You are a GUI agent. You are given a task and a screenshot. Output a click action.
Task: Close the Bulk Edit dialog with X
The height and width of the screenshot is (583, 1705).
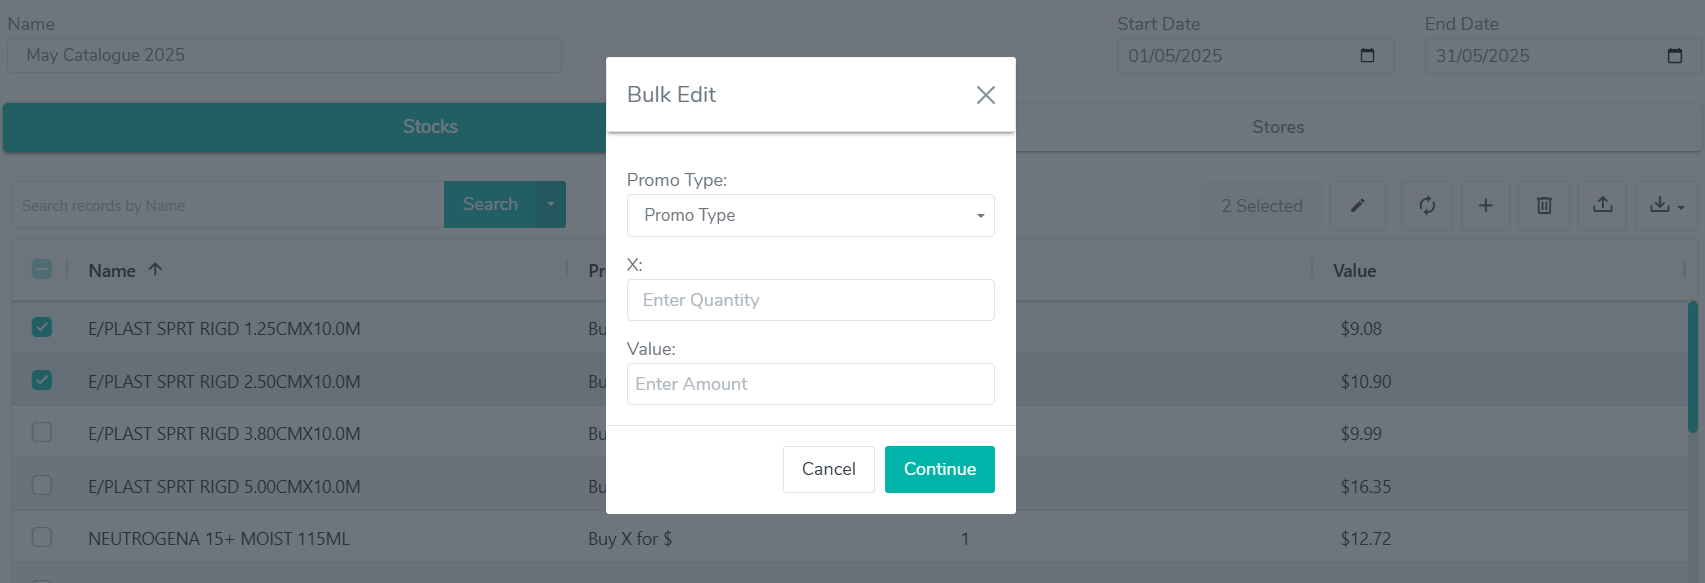(985, 95)
